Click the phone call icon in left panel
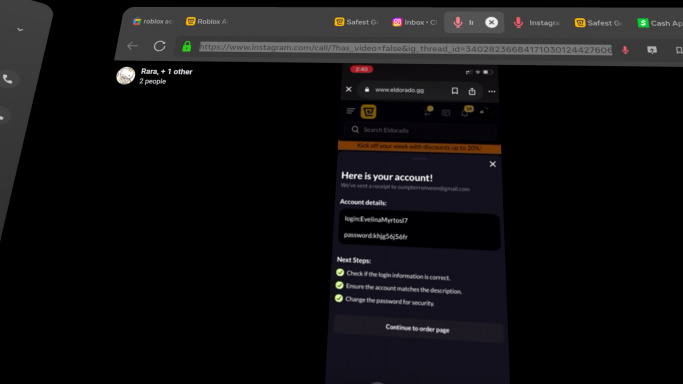Viewport: 683px width, 384px height. click(8, 79)
